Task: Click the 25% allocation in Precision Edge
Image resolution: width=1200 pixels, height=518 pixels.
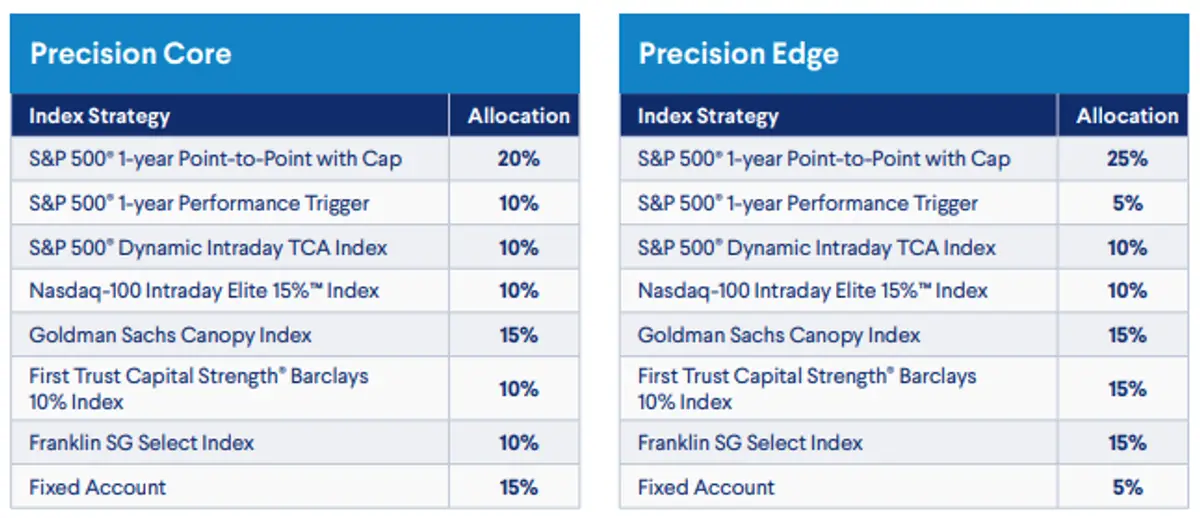Action: tap(1127, 159)
